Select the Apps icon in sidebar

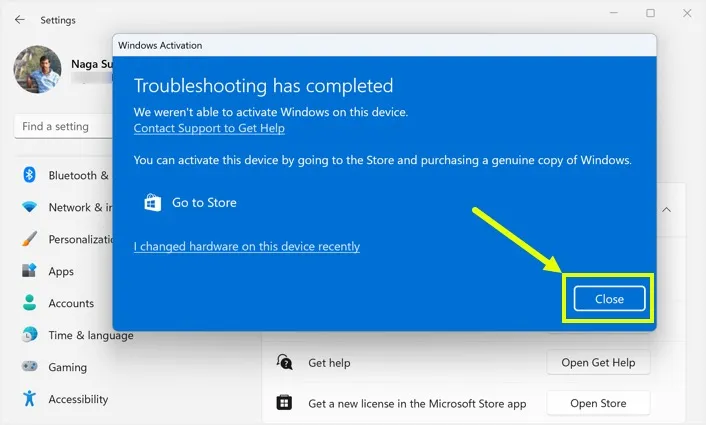click(x=29, y=271)
